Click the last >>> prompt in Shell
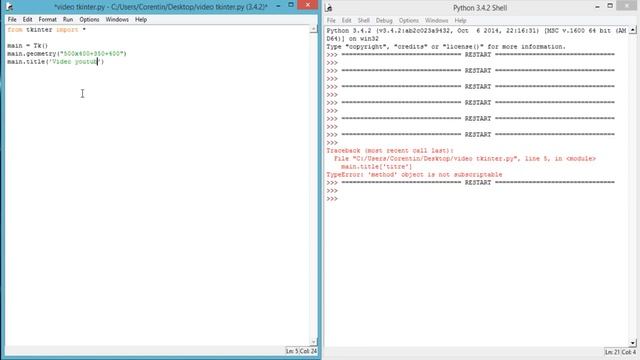The width and height of the screenshot is (640, 360). click(332, 199)
